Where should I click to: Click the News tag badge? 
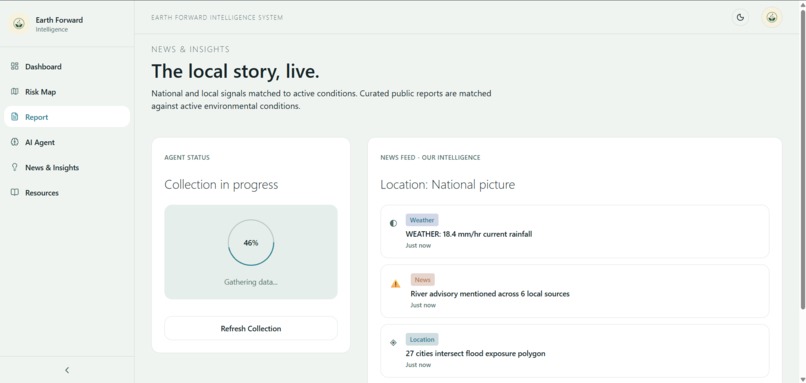[x=423, y=280]
